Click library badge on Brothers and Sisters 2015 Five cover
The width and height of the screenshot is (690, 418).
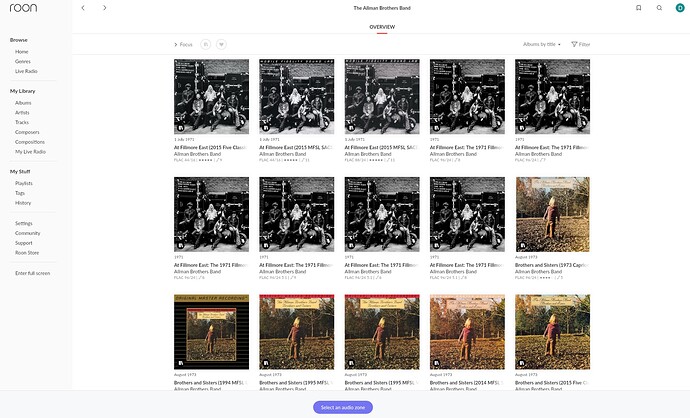click(522, 363)
